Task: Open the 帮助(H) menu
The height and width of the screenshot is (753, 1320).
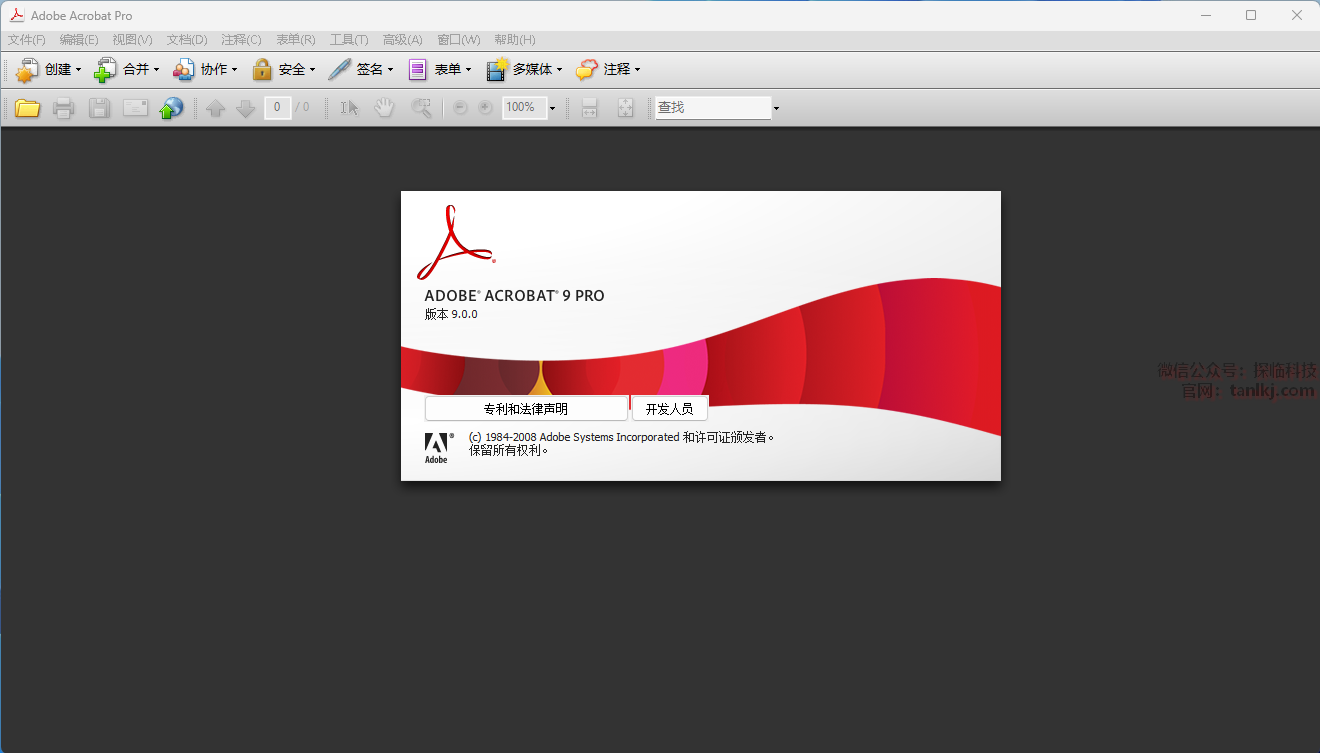Action: 514,40
